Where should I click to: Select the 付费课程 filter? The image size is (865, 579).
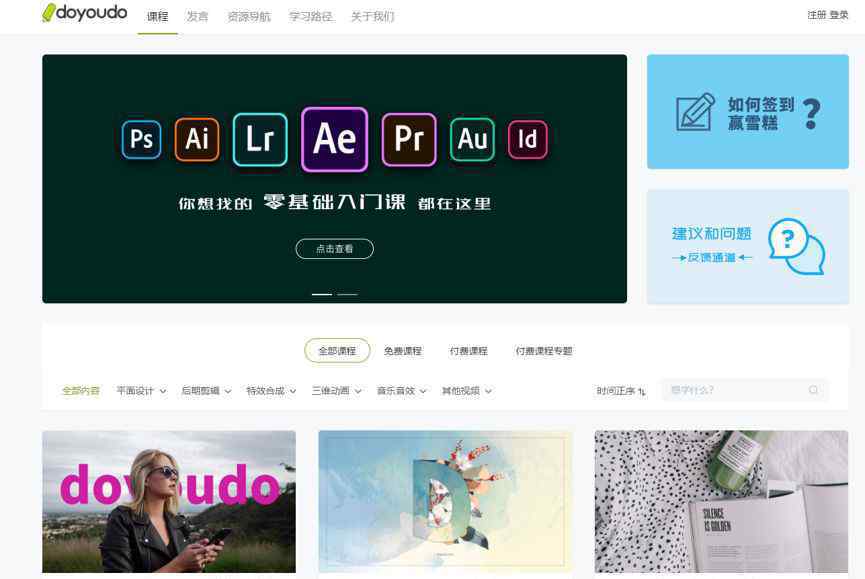[x=468, y=351]
